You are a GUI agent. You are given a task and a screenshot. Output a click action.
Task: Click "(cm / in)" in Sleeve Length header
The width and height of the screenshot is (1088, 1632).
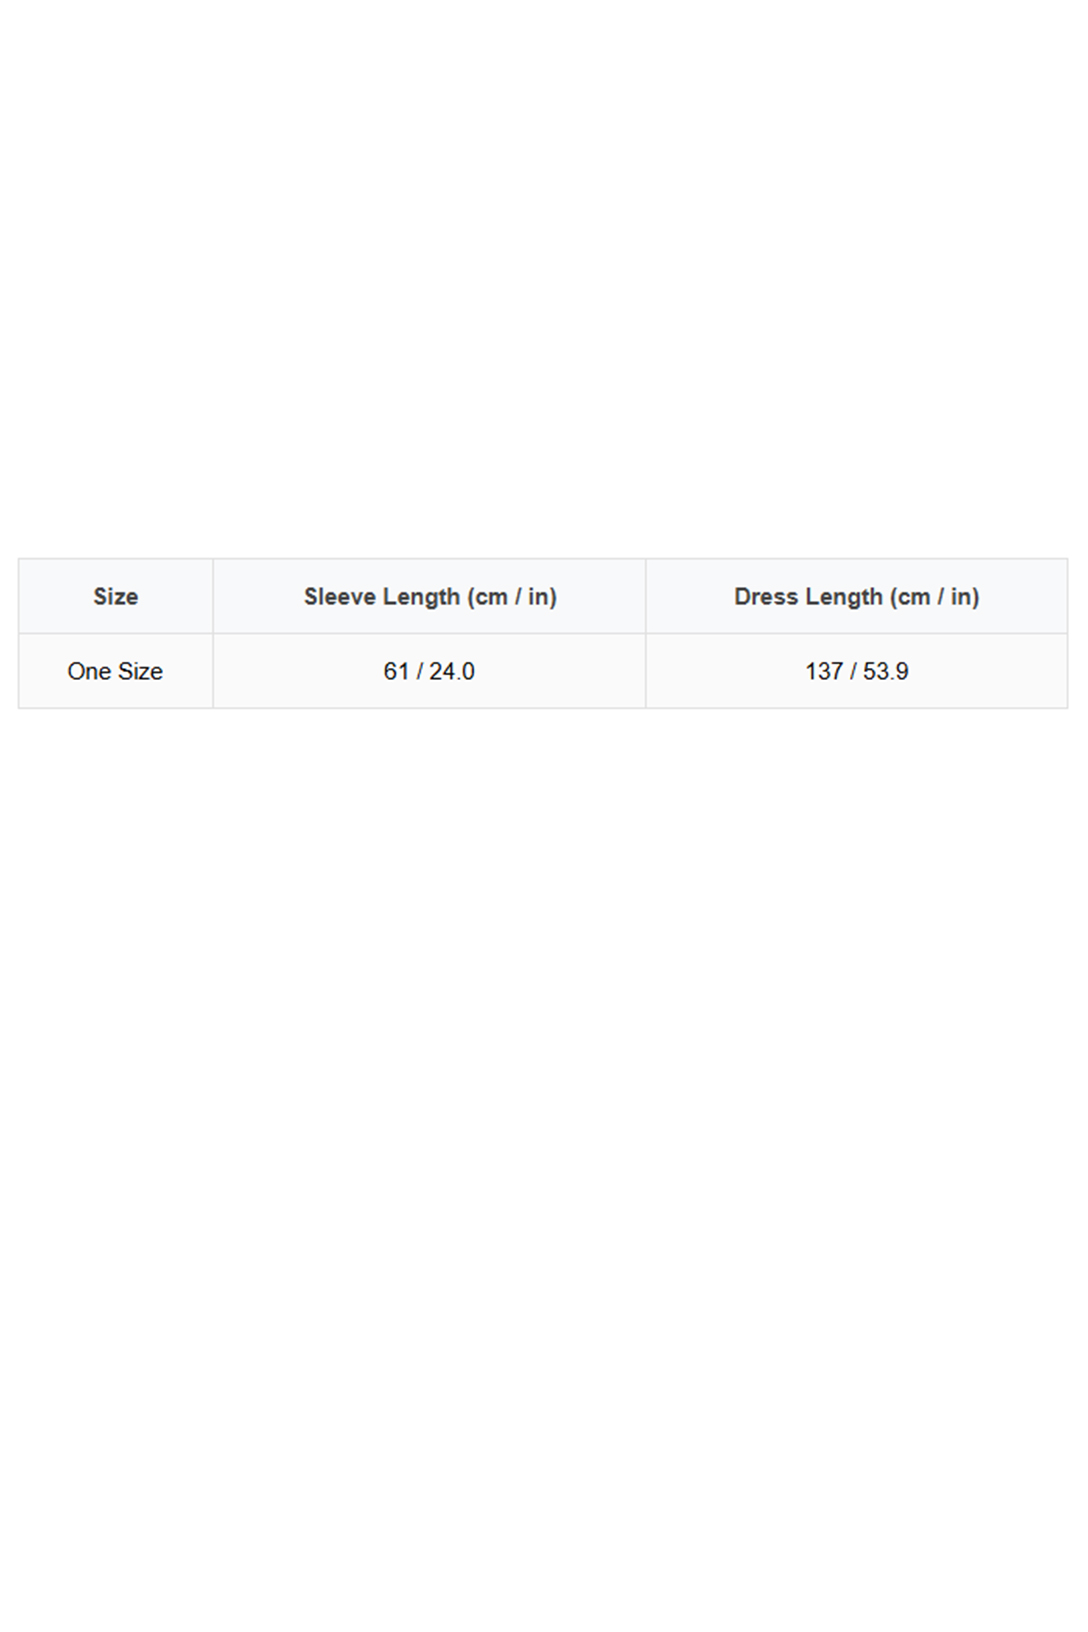[x=512, y=597]
